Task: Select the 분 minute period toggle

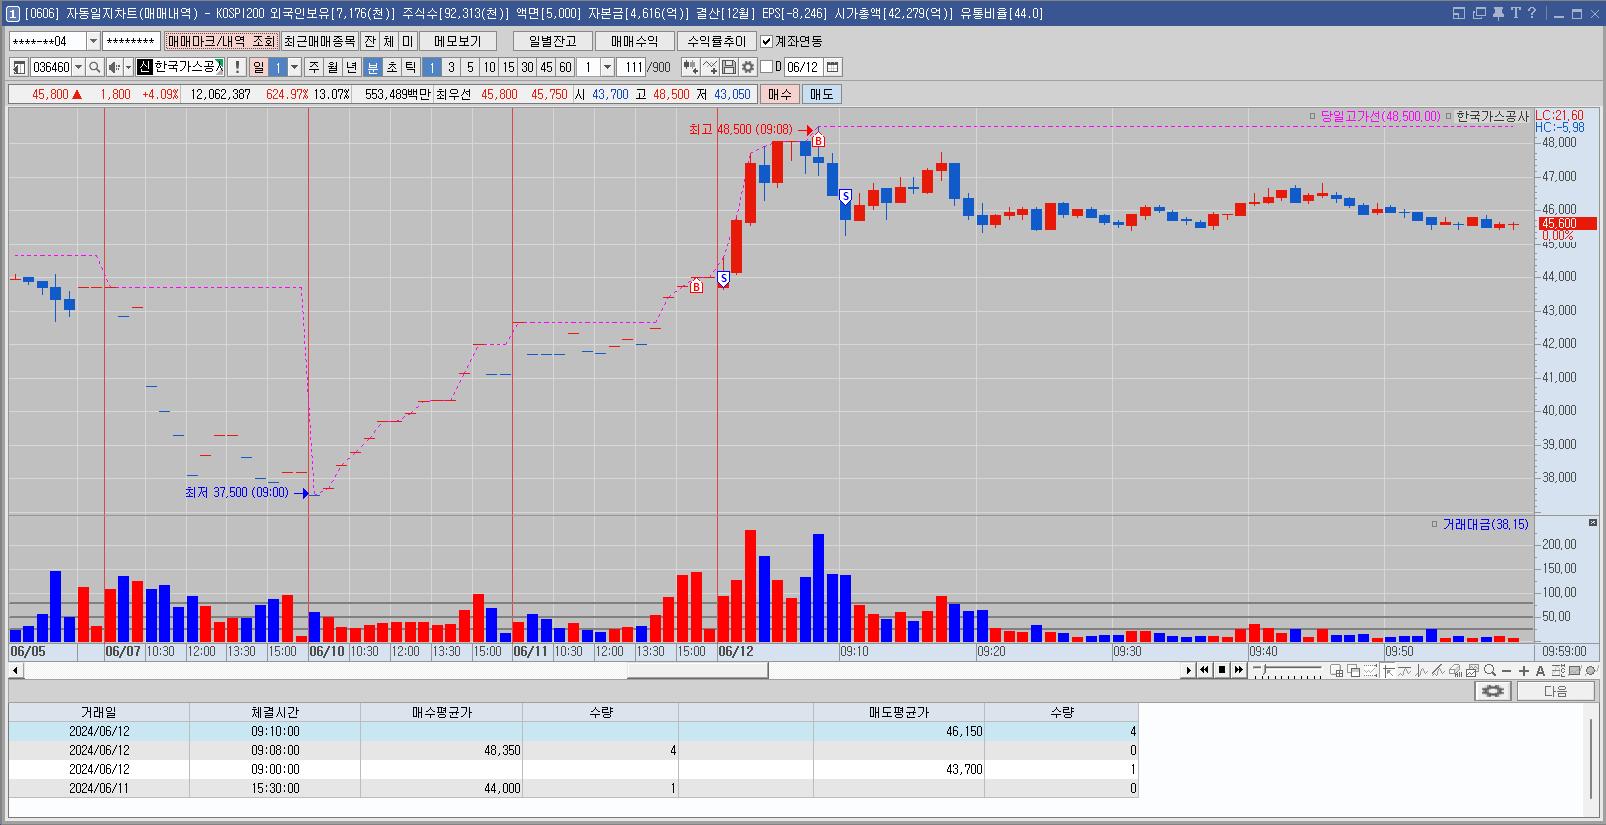Action: (373, 67)
